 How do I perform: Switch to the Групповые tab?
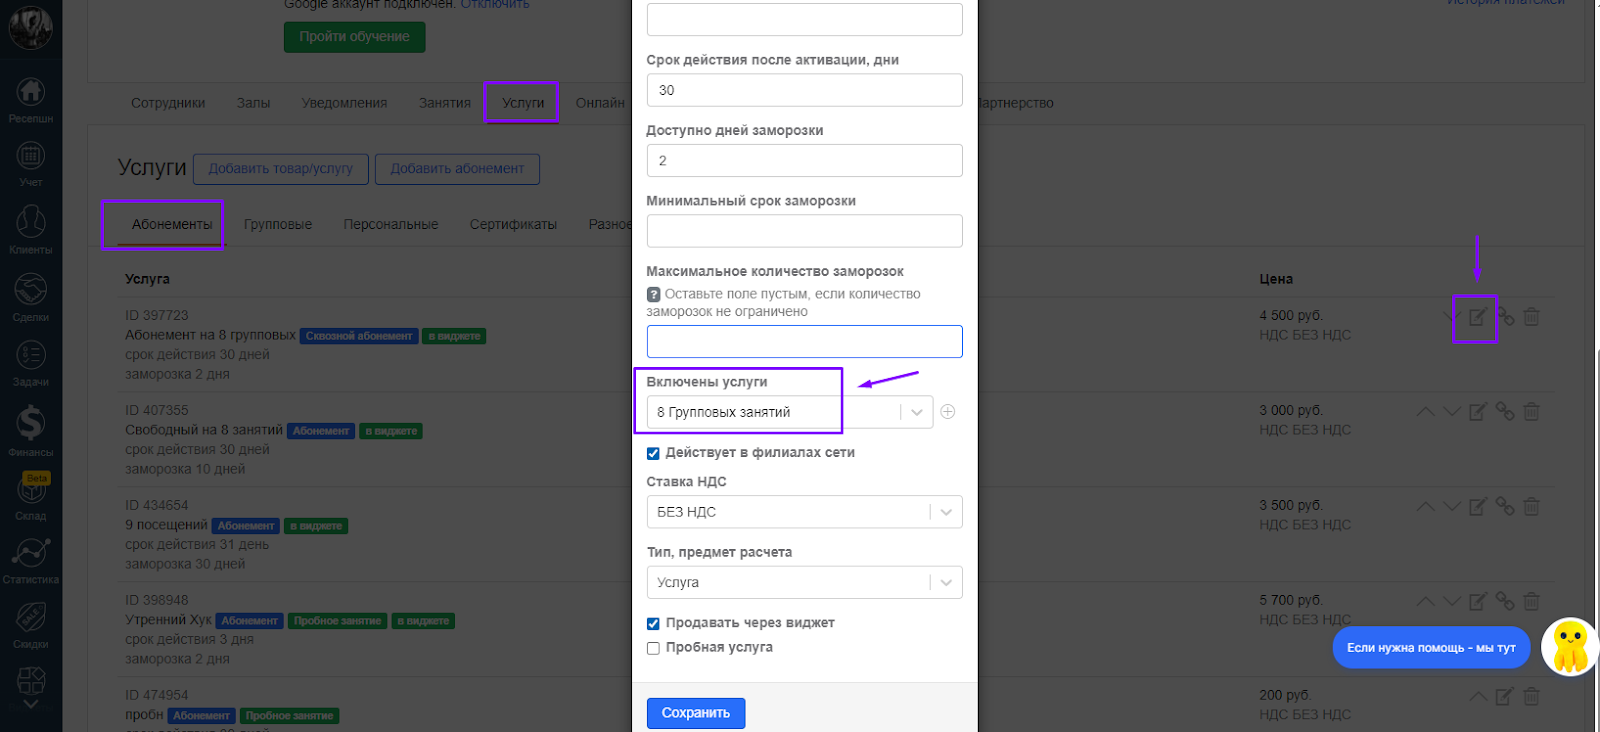point(278,225)
